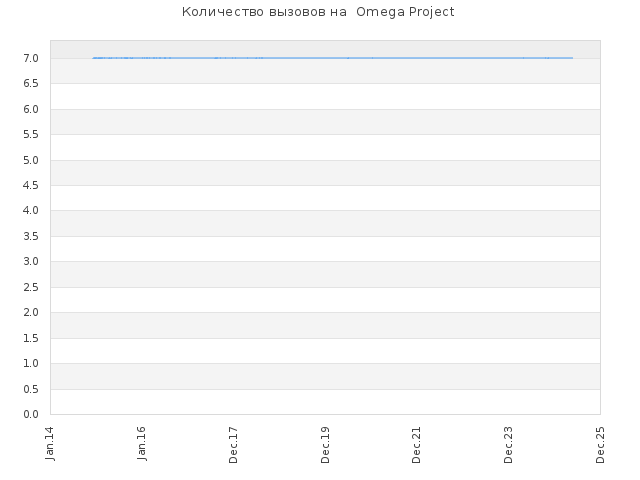Viewport: 640px width, 480px height.
Task: Click the y-axis label 0.0
Action: 31,415
